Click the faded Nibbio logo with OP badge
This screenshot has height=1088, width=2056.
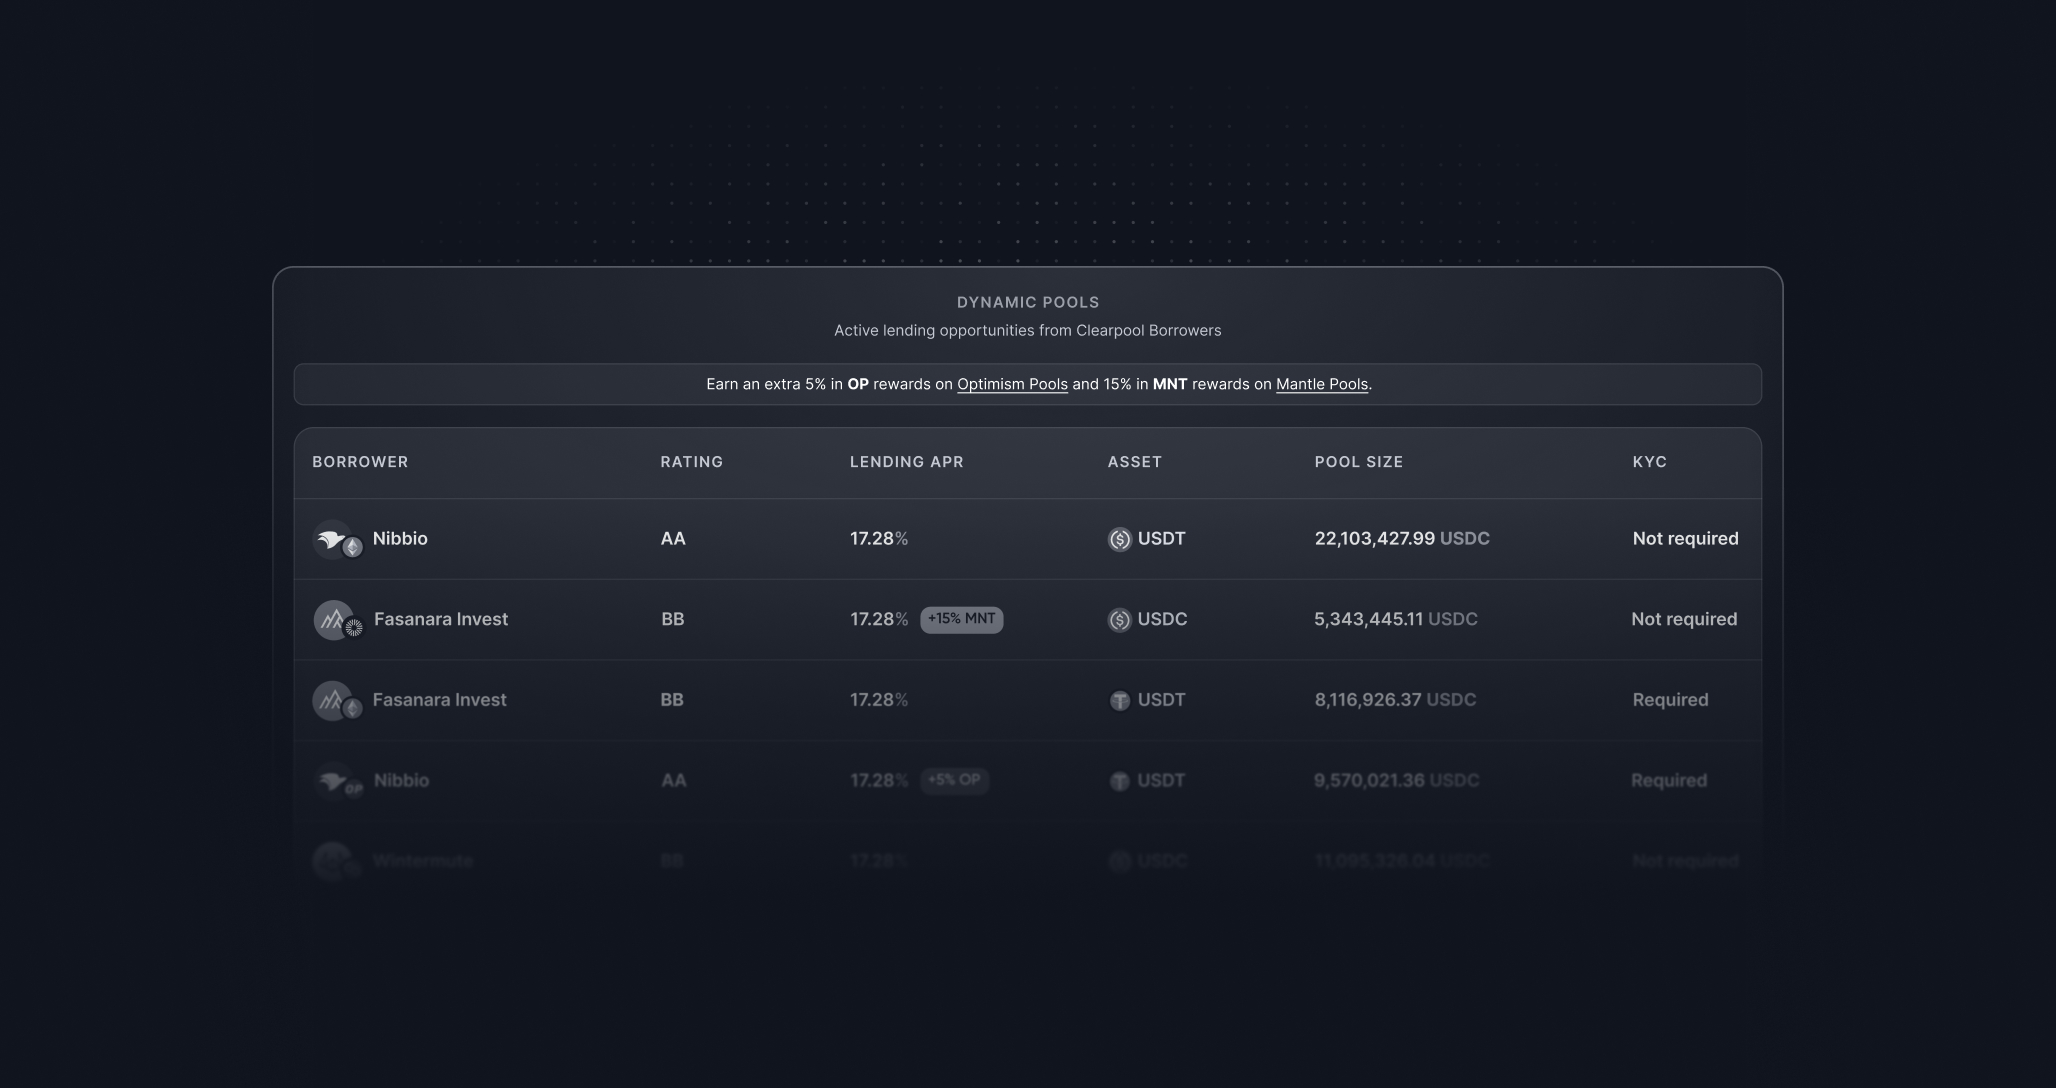[x=337, y=781]
